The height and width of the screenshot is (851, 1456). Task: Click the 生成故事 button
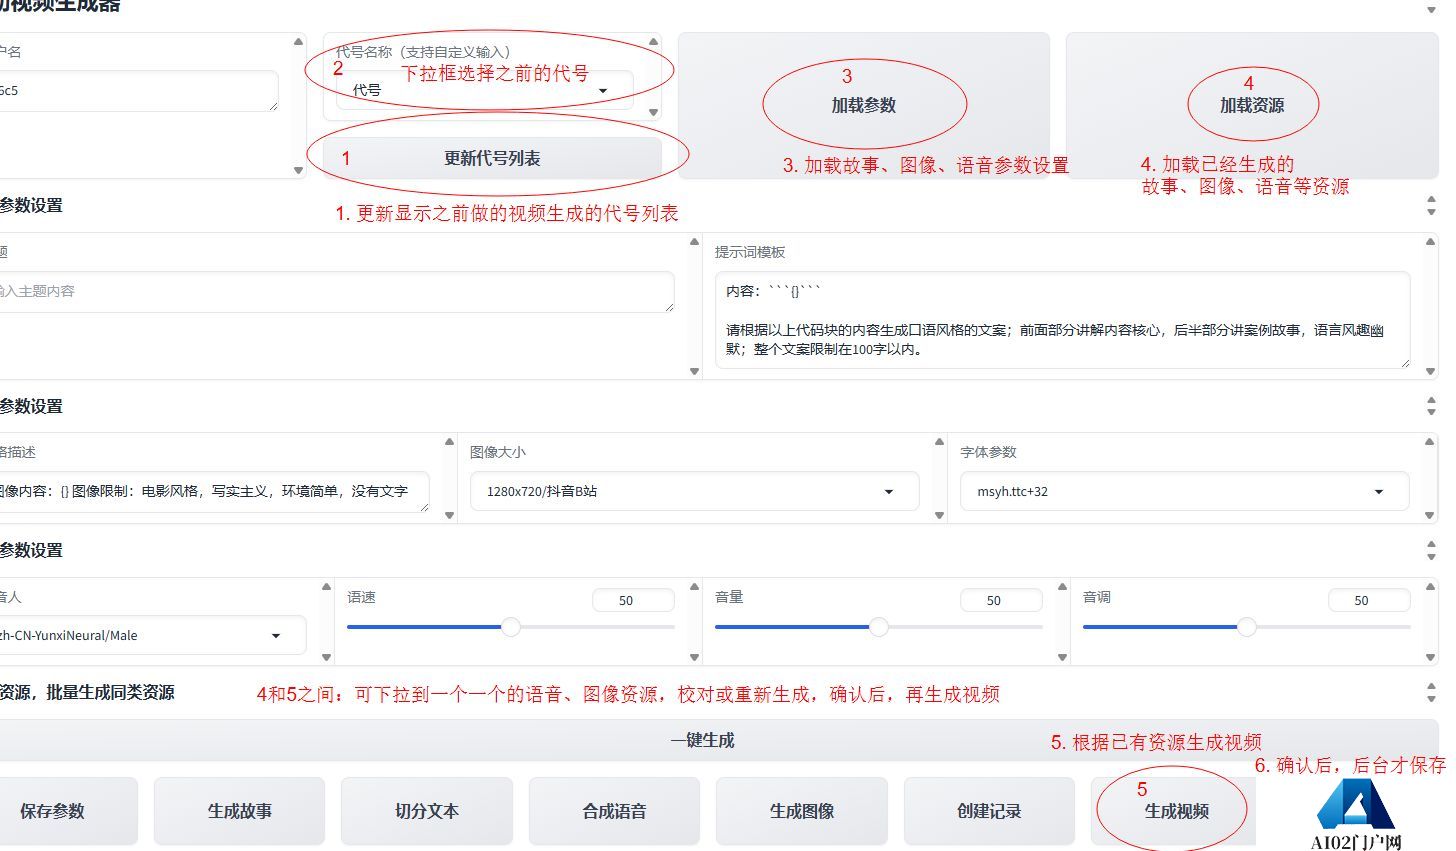tap(240, 811)
